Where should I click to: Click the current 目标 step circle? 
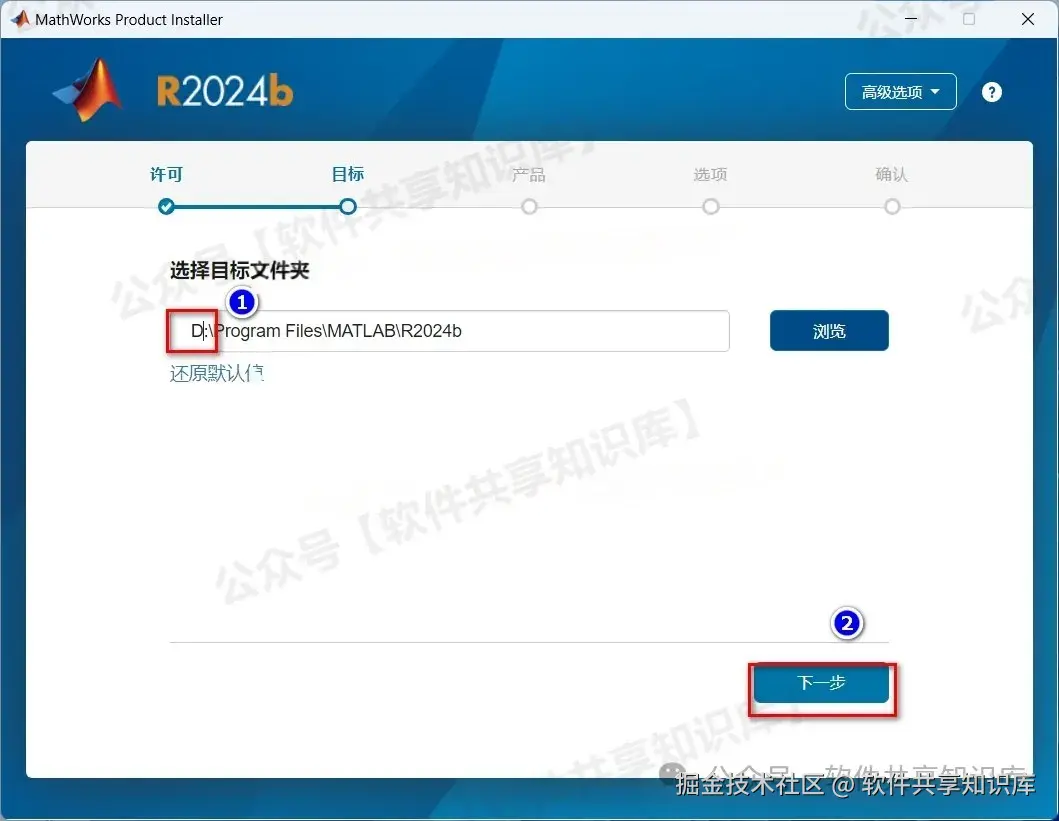point(348,207)
